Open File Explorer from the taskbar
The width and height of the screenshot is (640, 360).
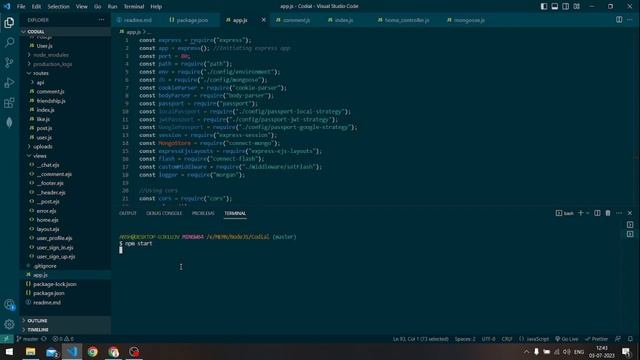coord(31,352)
